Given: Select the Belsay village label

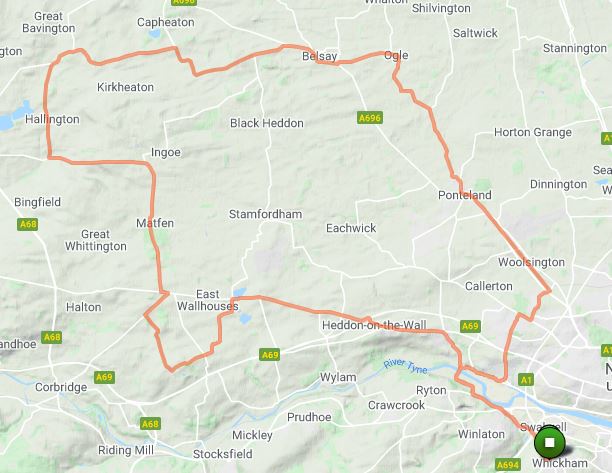Looking at the screenshot, I should [320, 56].
